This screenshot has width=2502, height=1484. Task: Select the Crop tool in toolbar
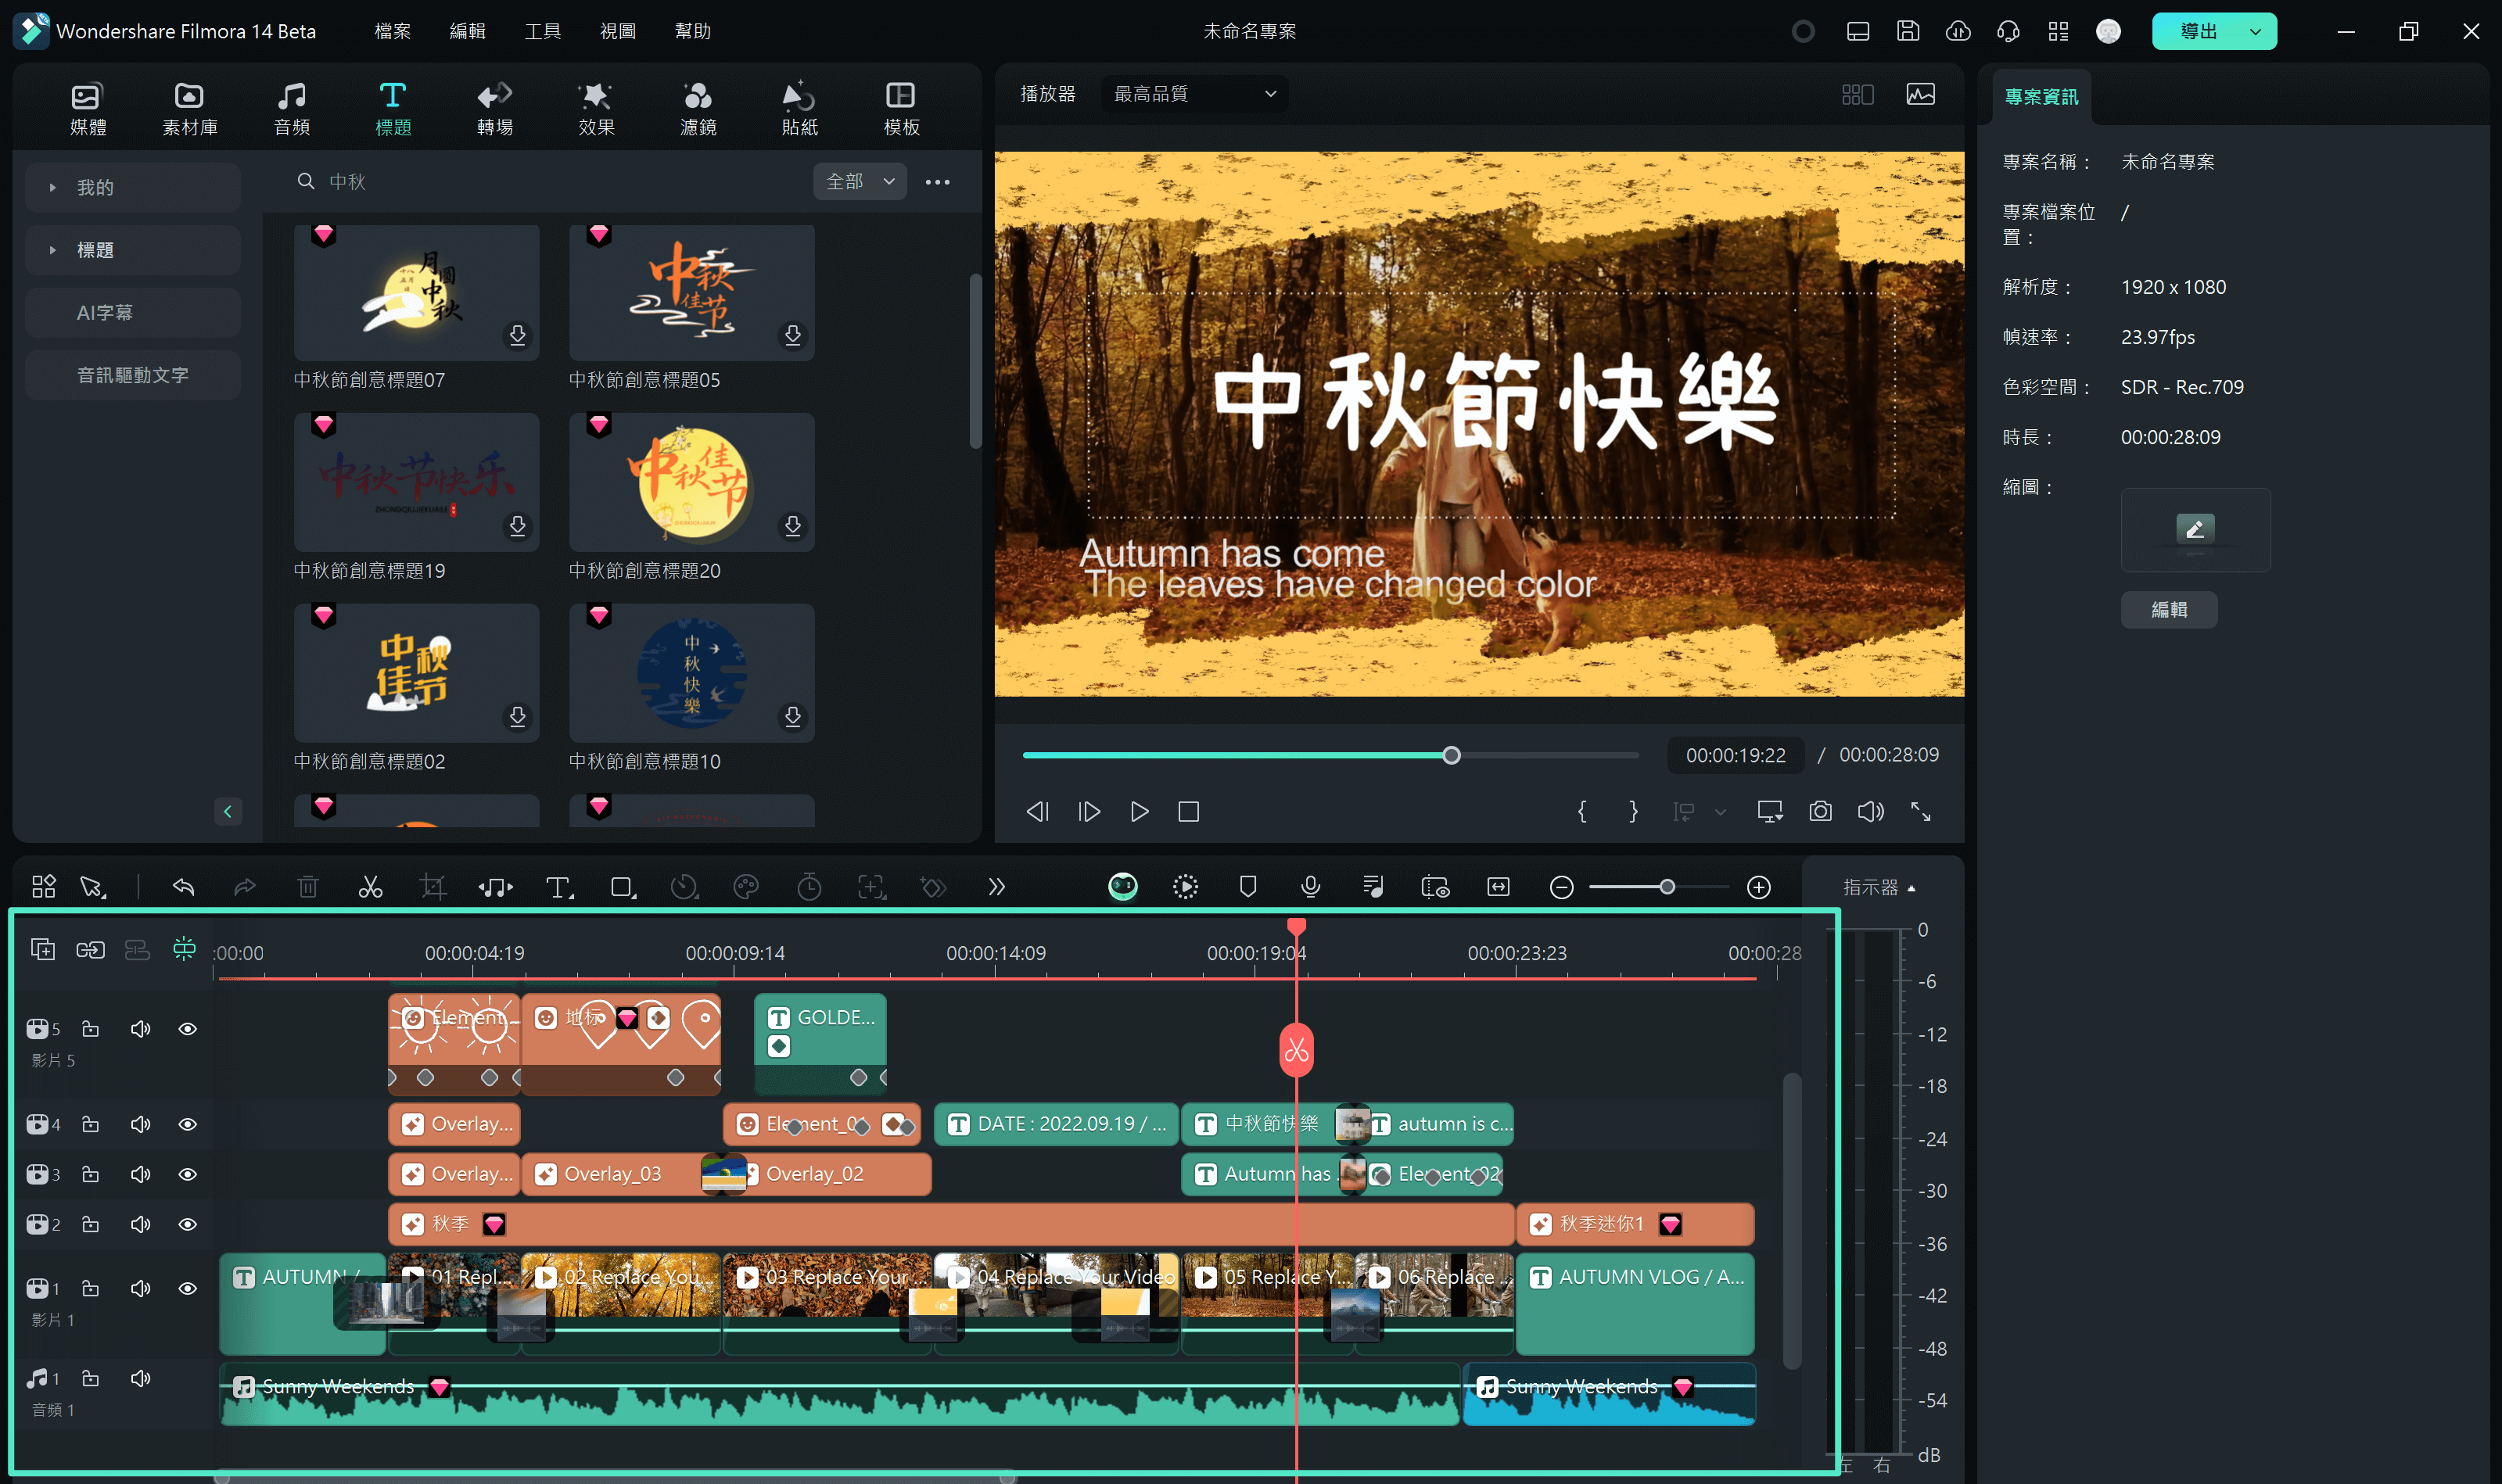(x=433, y=885)
